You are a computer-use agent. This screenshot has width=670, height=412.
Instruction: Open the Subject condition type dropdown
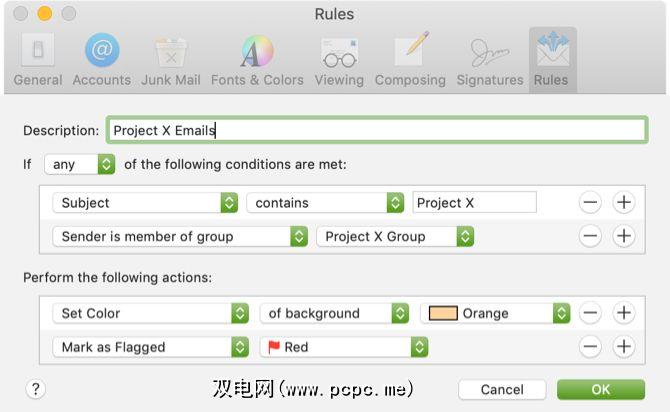click(x=144, y=203)
